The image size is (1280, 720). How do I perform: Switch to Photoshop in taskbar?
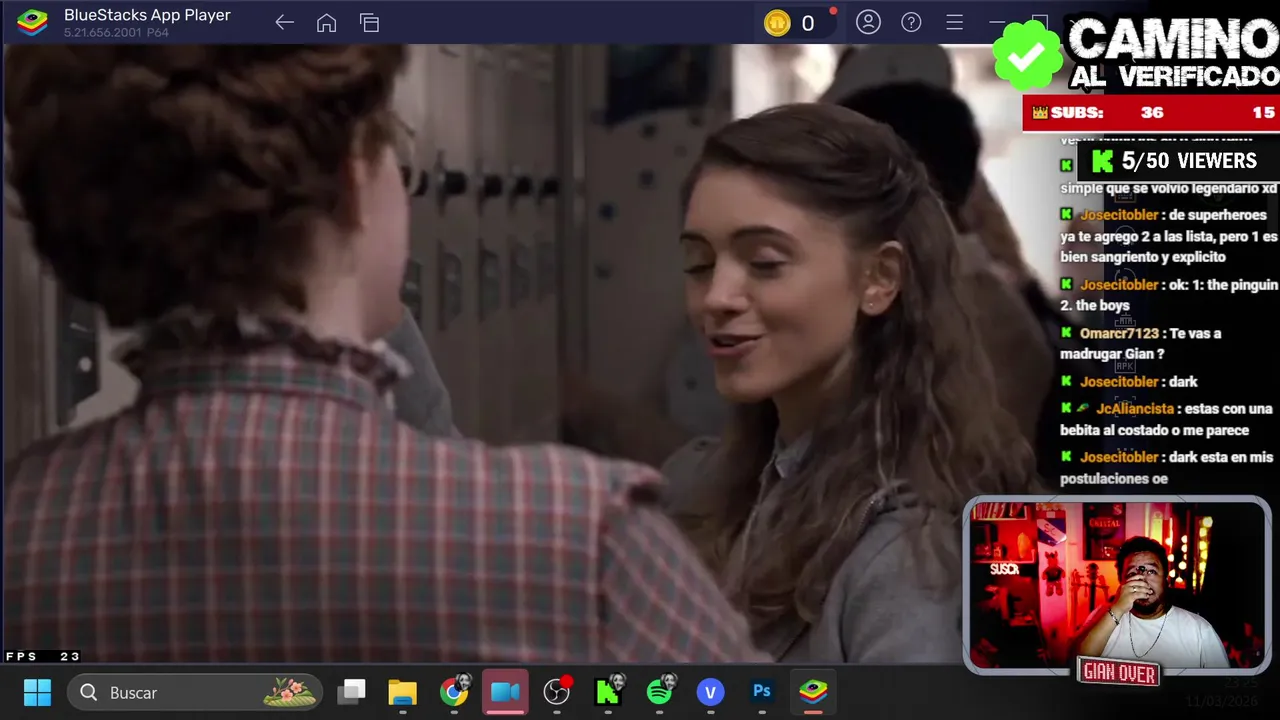(x=762, y=691)
